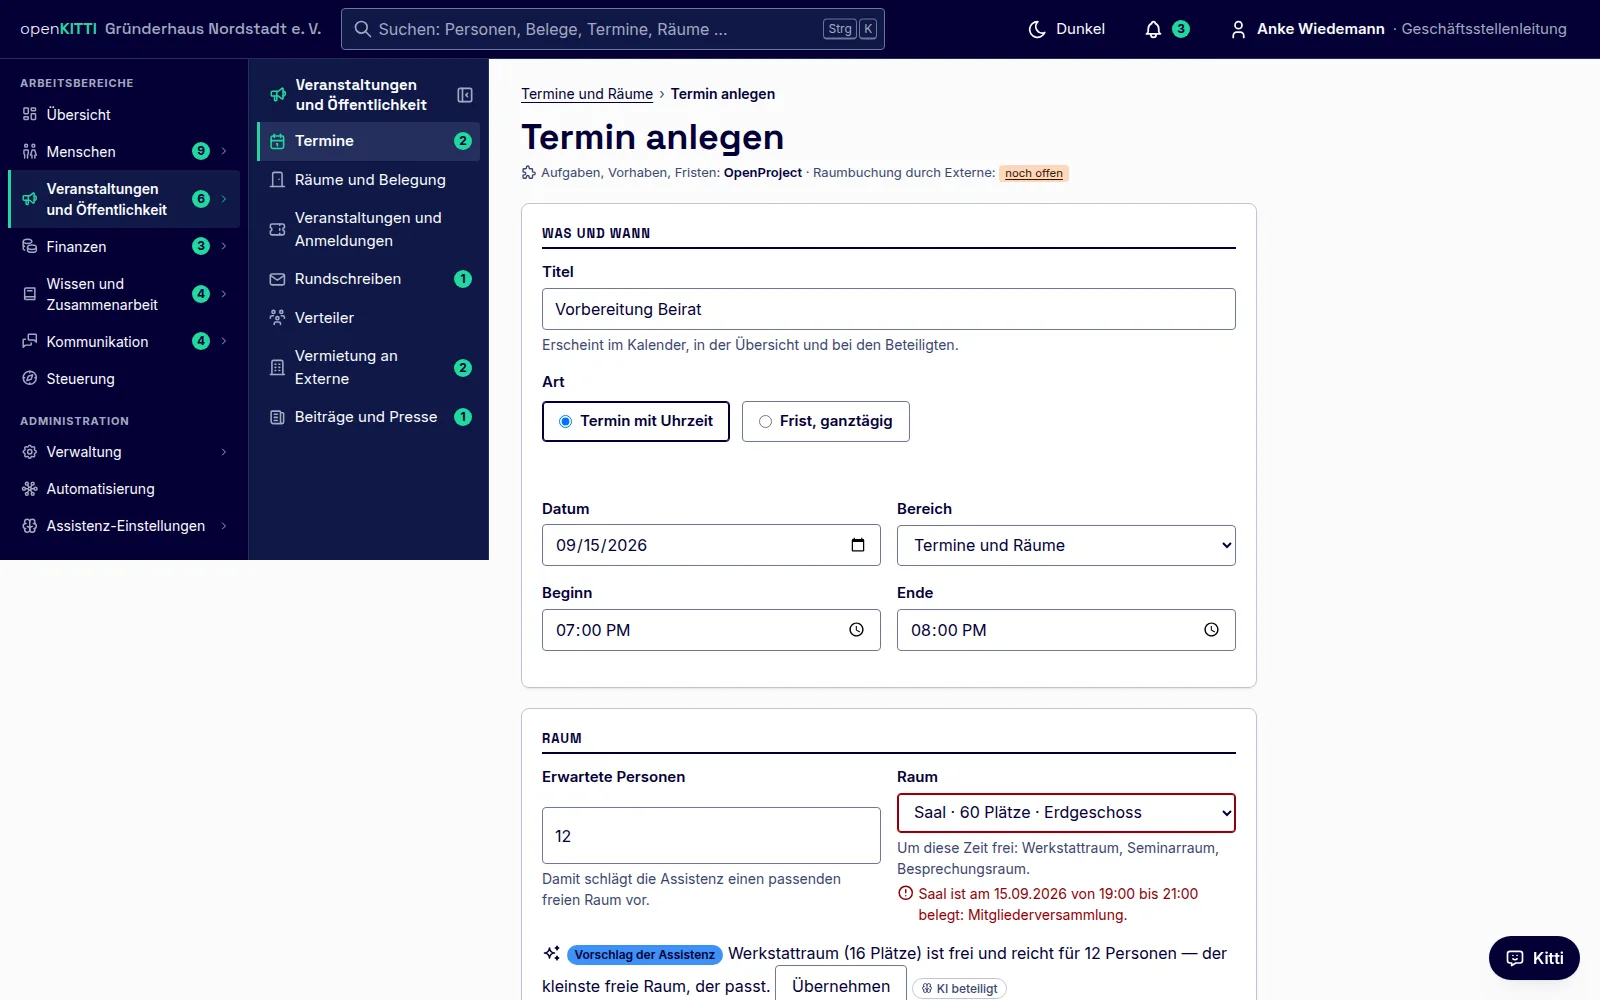Expand the Verwaltung section chevron
This screenshot has width=1600, height=1000.
pos(224,451)
